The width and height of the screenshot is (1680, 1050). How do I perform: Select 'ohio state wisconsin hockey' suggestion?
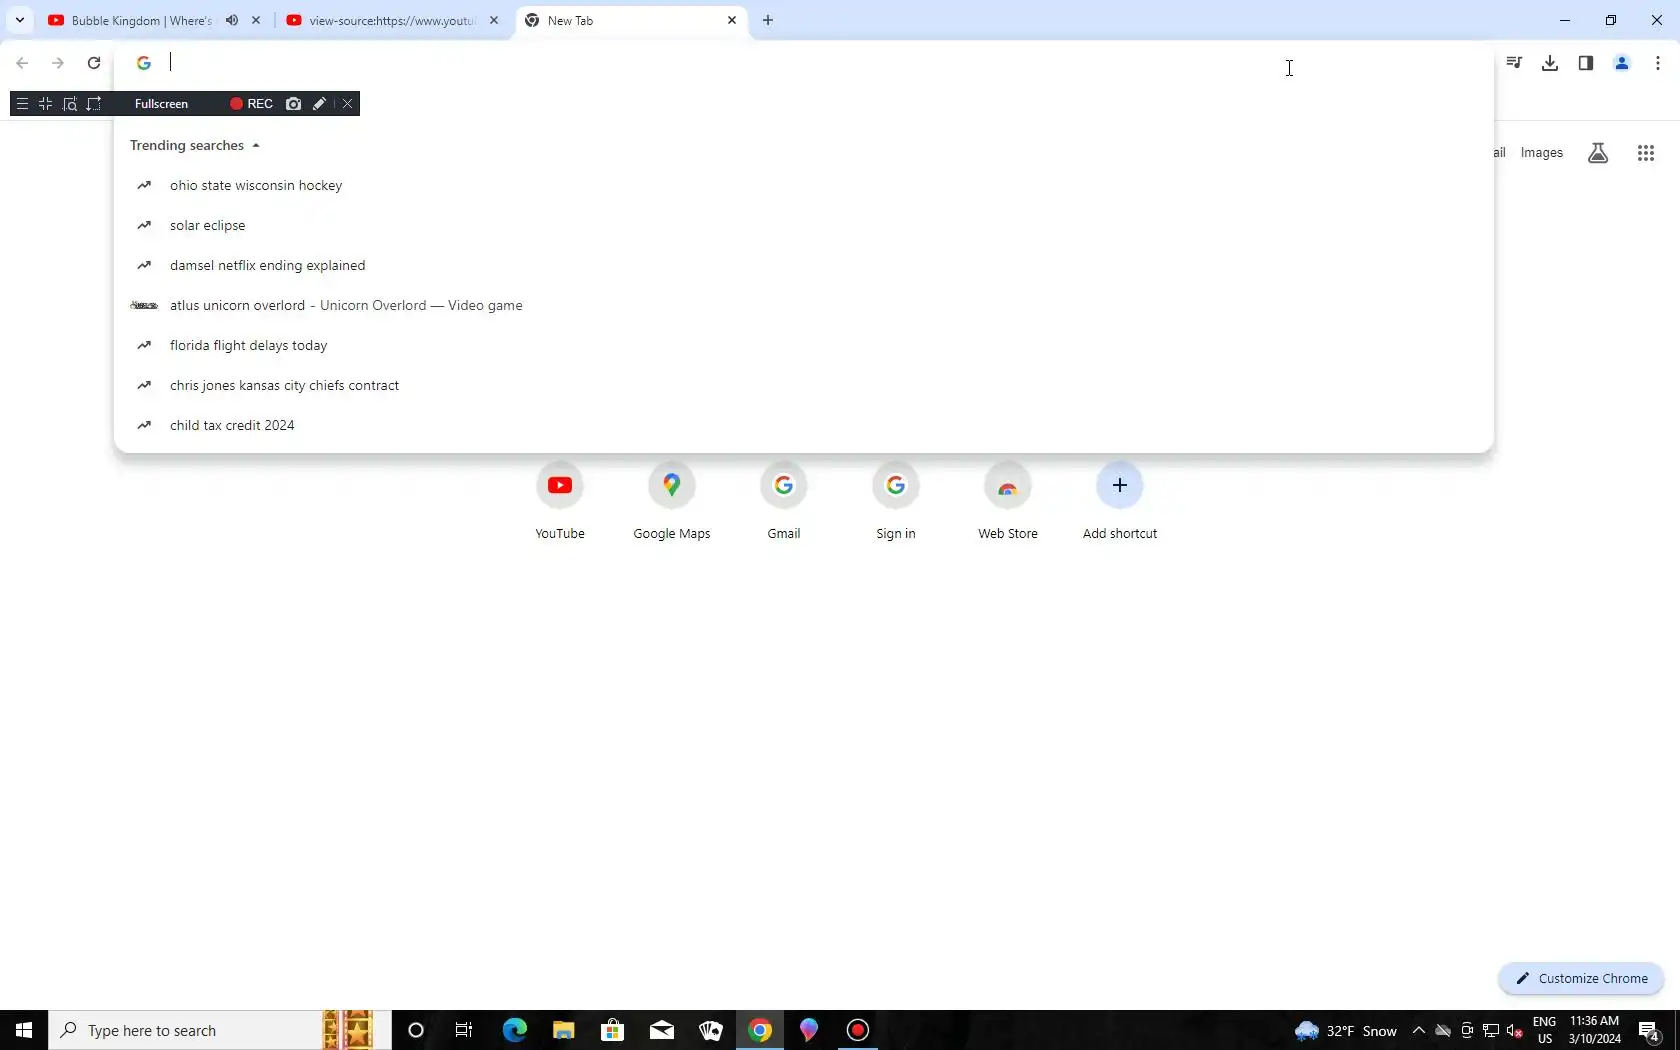click(x=804, y=185)
